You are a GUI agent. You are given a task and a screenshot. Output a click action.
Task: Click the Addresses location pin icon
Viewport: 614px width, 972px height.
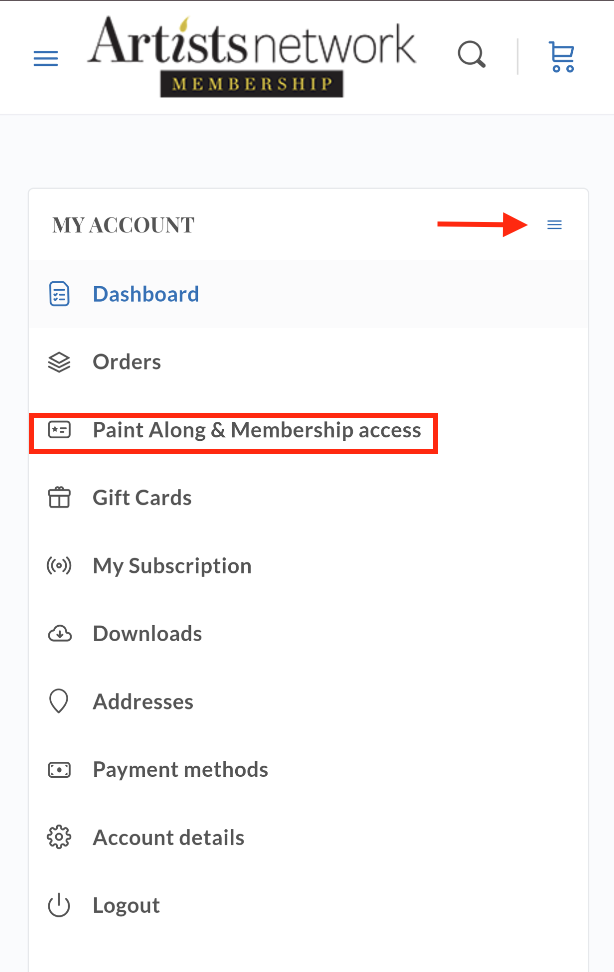tap(59, 701)
